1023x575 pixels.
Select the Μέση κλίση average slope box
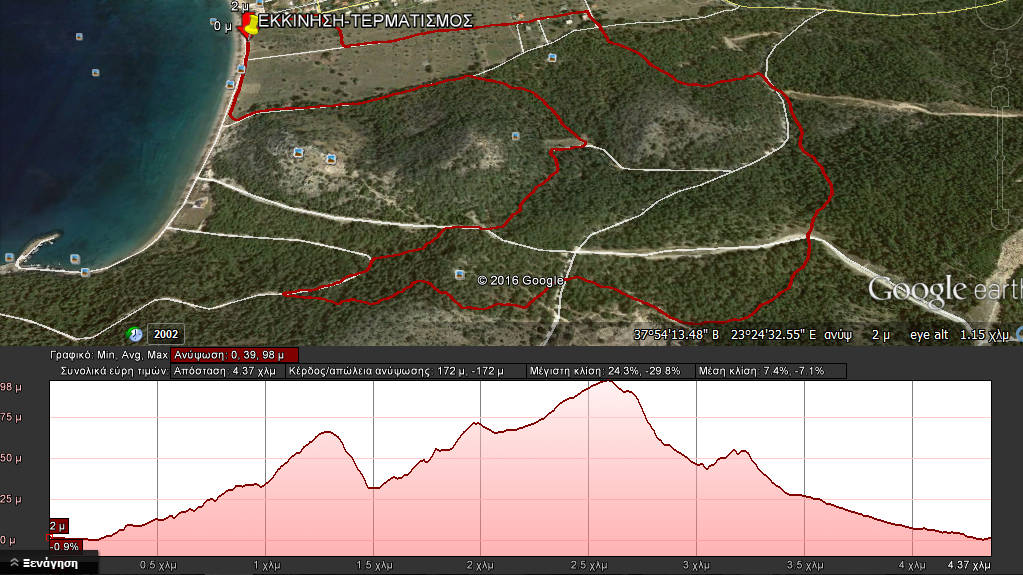[x=770, y=371]
